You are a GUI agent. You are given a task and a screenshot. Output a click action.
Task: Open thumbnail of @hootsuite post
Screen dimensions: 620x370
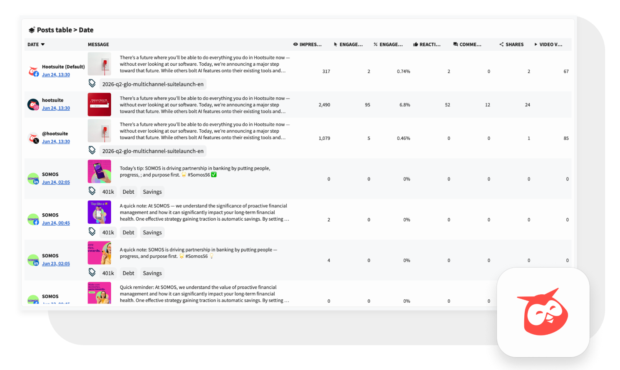tap(99, 131)
